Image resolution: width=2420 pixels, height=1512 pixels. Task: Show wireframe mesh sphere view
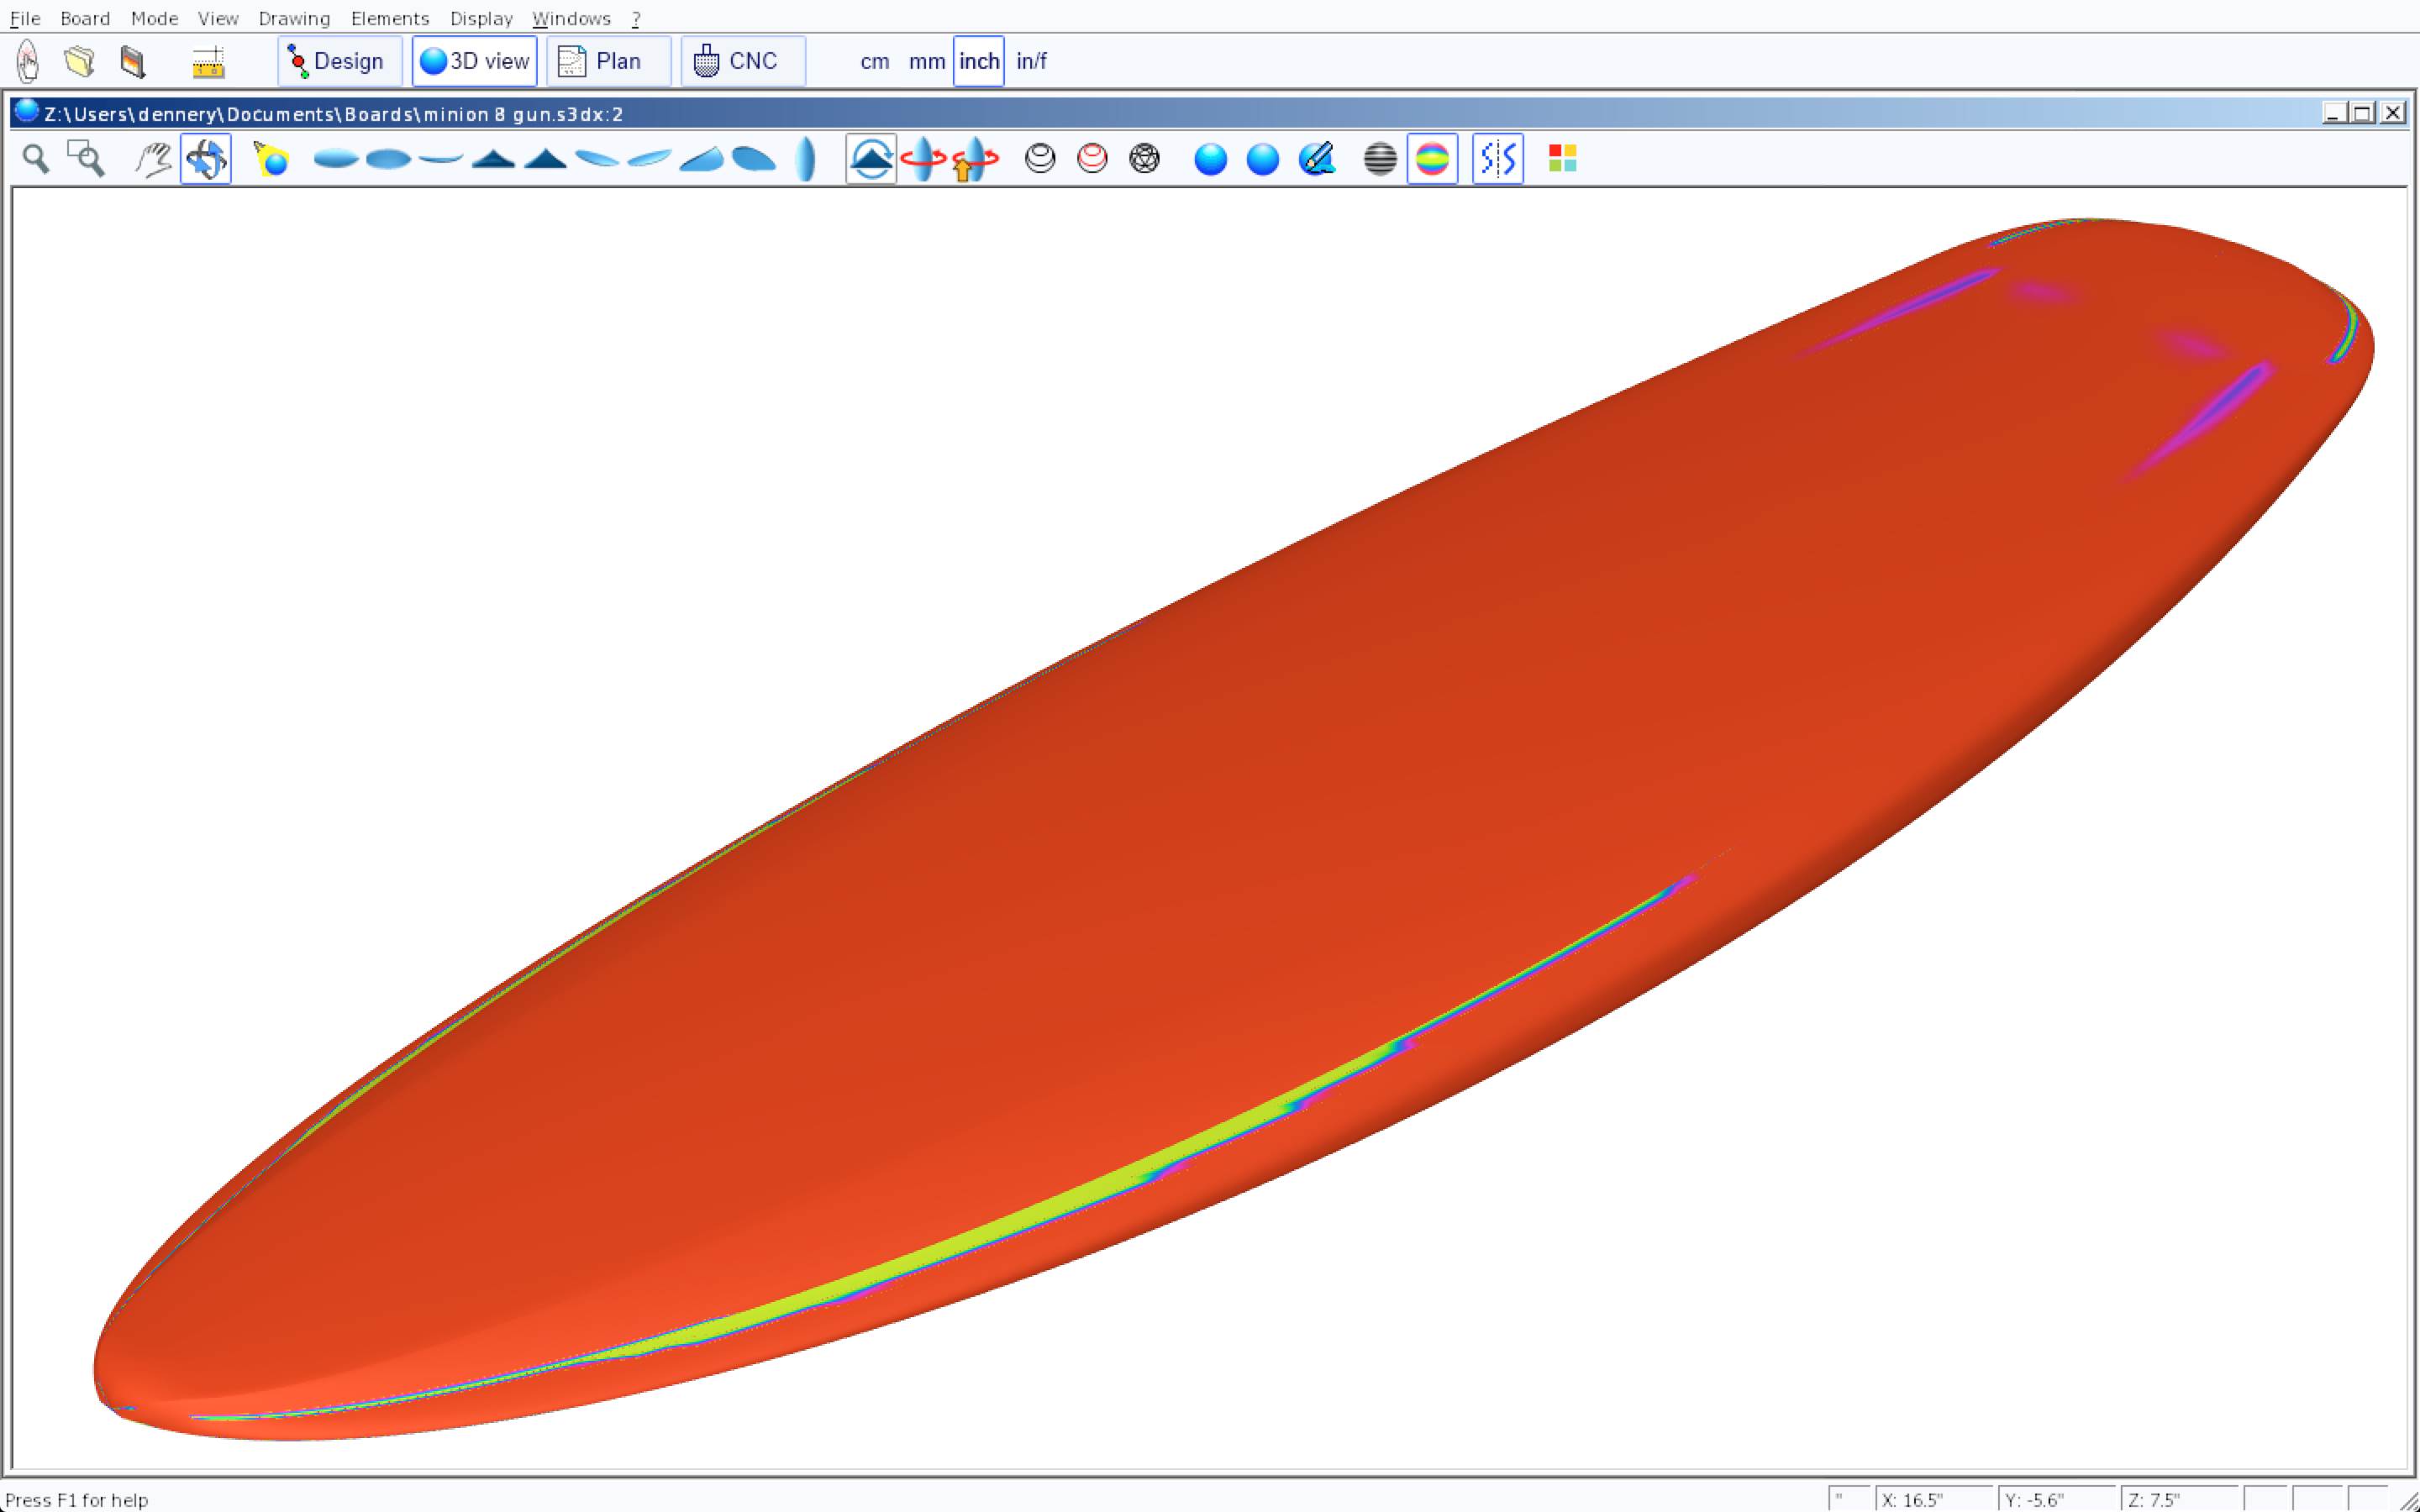[1144, 159]
